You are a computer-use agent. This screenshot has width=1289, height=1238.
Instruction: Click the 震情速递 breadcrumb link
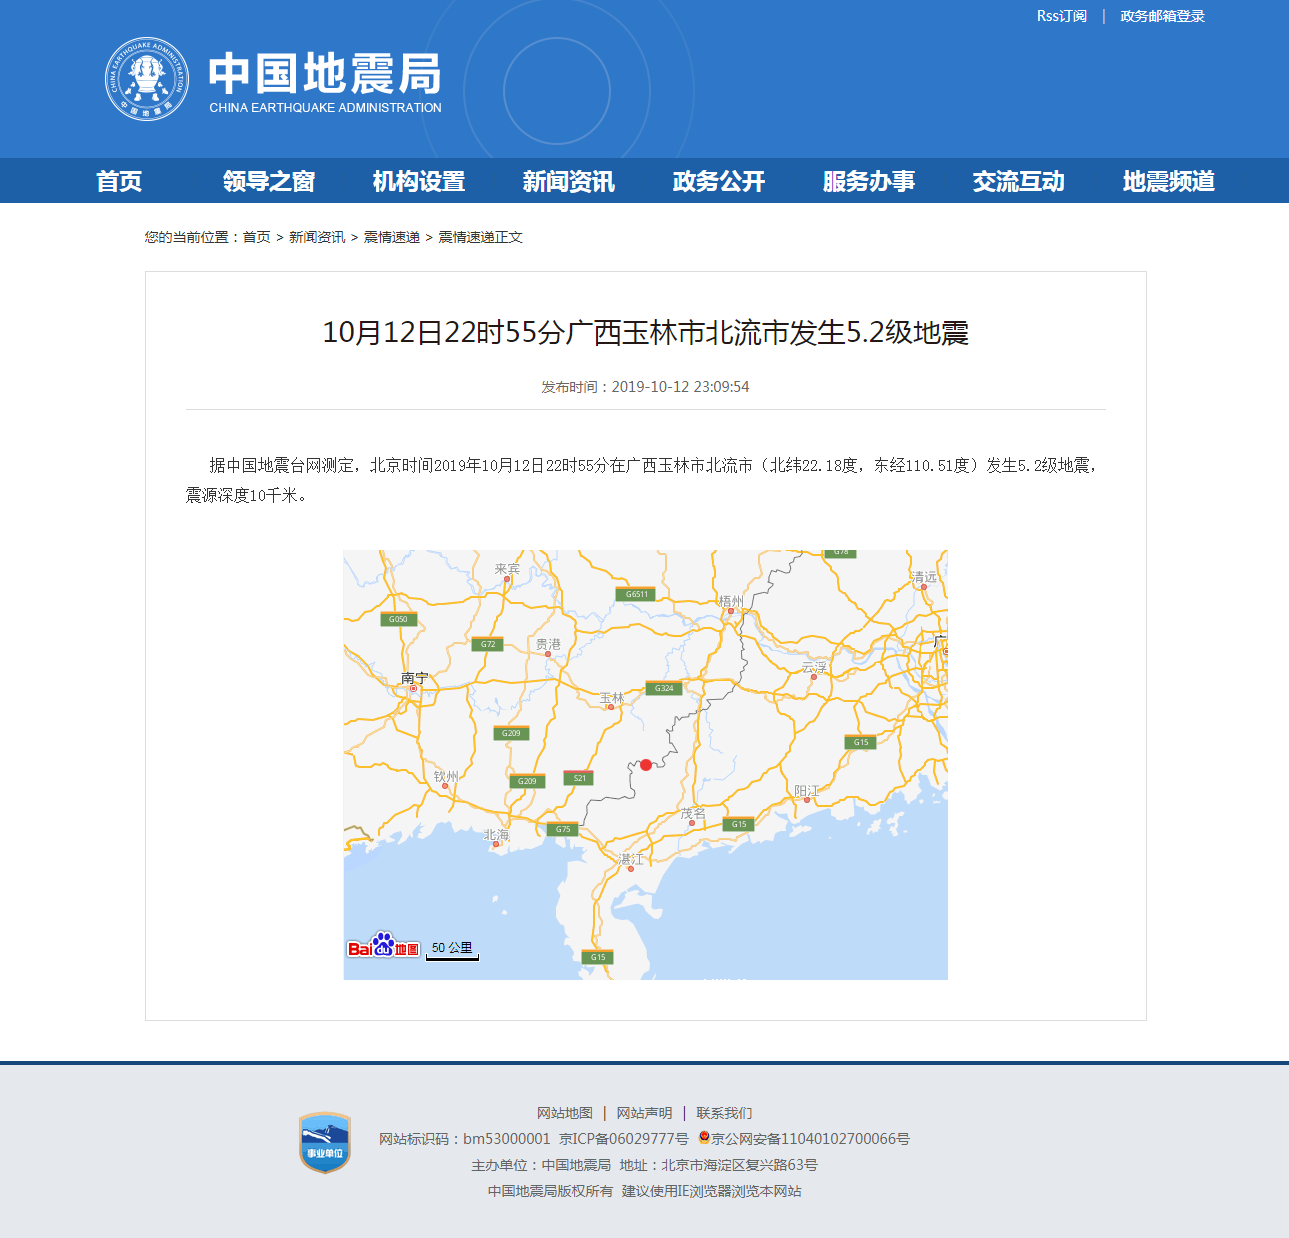coord(392,237)
